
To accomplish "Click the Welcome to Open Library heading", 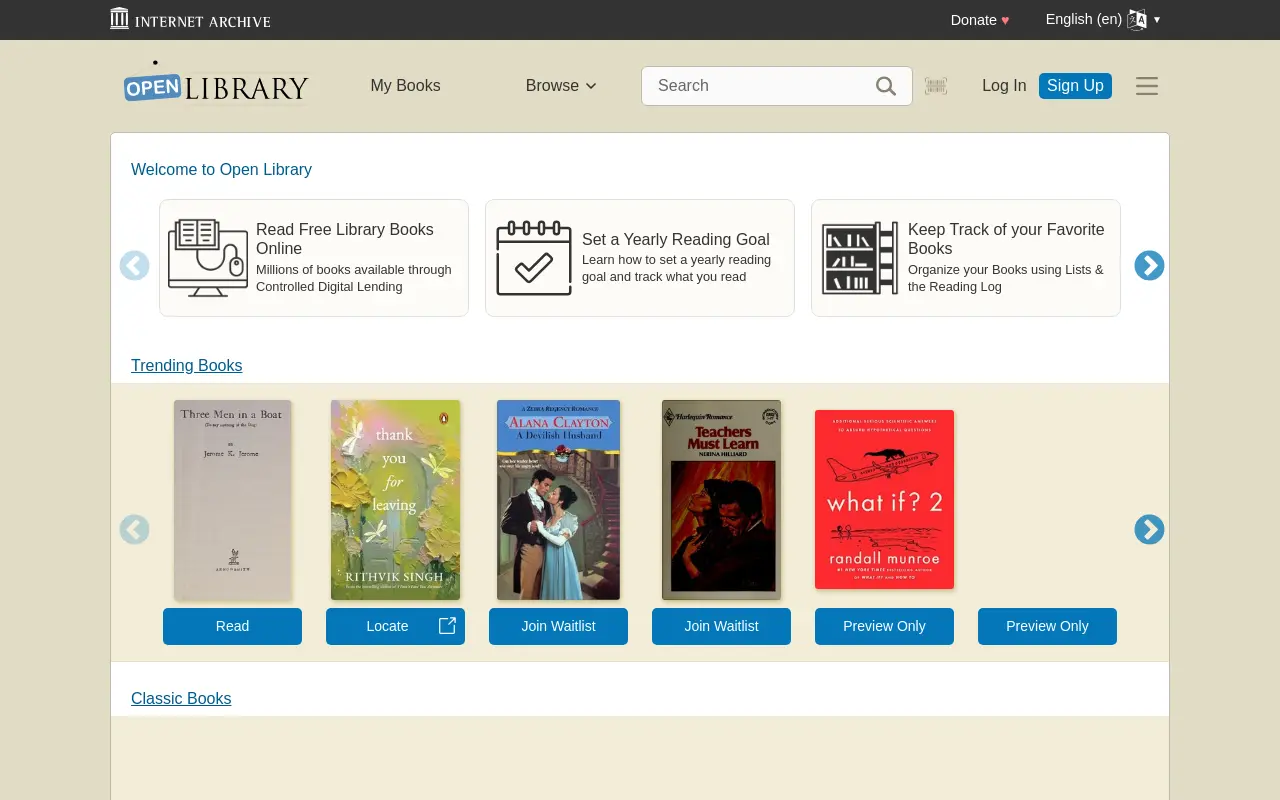I will pyautogui.click(x=221, y=170).
